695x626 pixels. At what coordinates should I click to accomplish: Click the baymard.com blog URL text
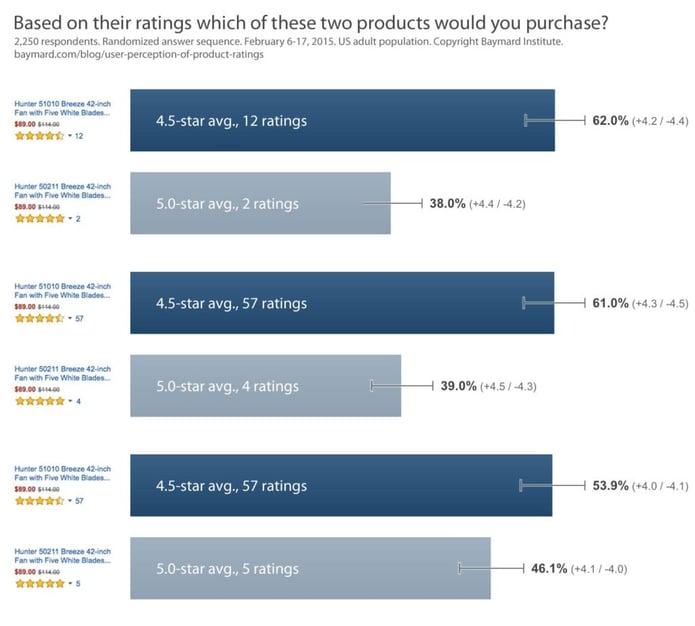(x=139, y=55)
